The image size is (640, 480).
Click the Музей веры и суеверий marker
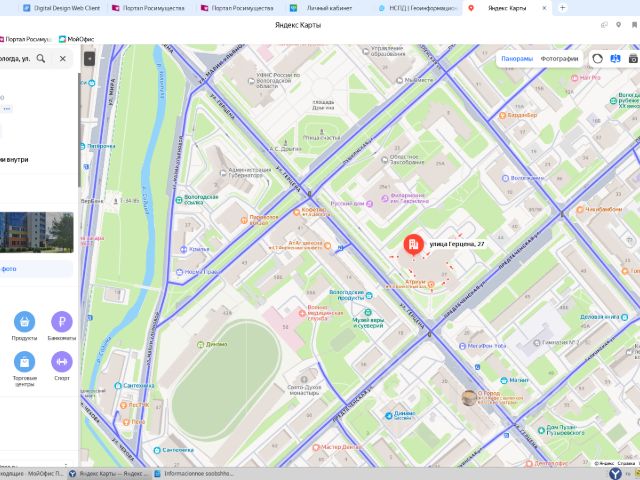368,313
